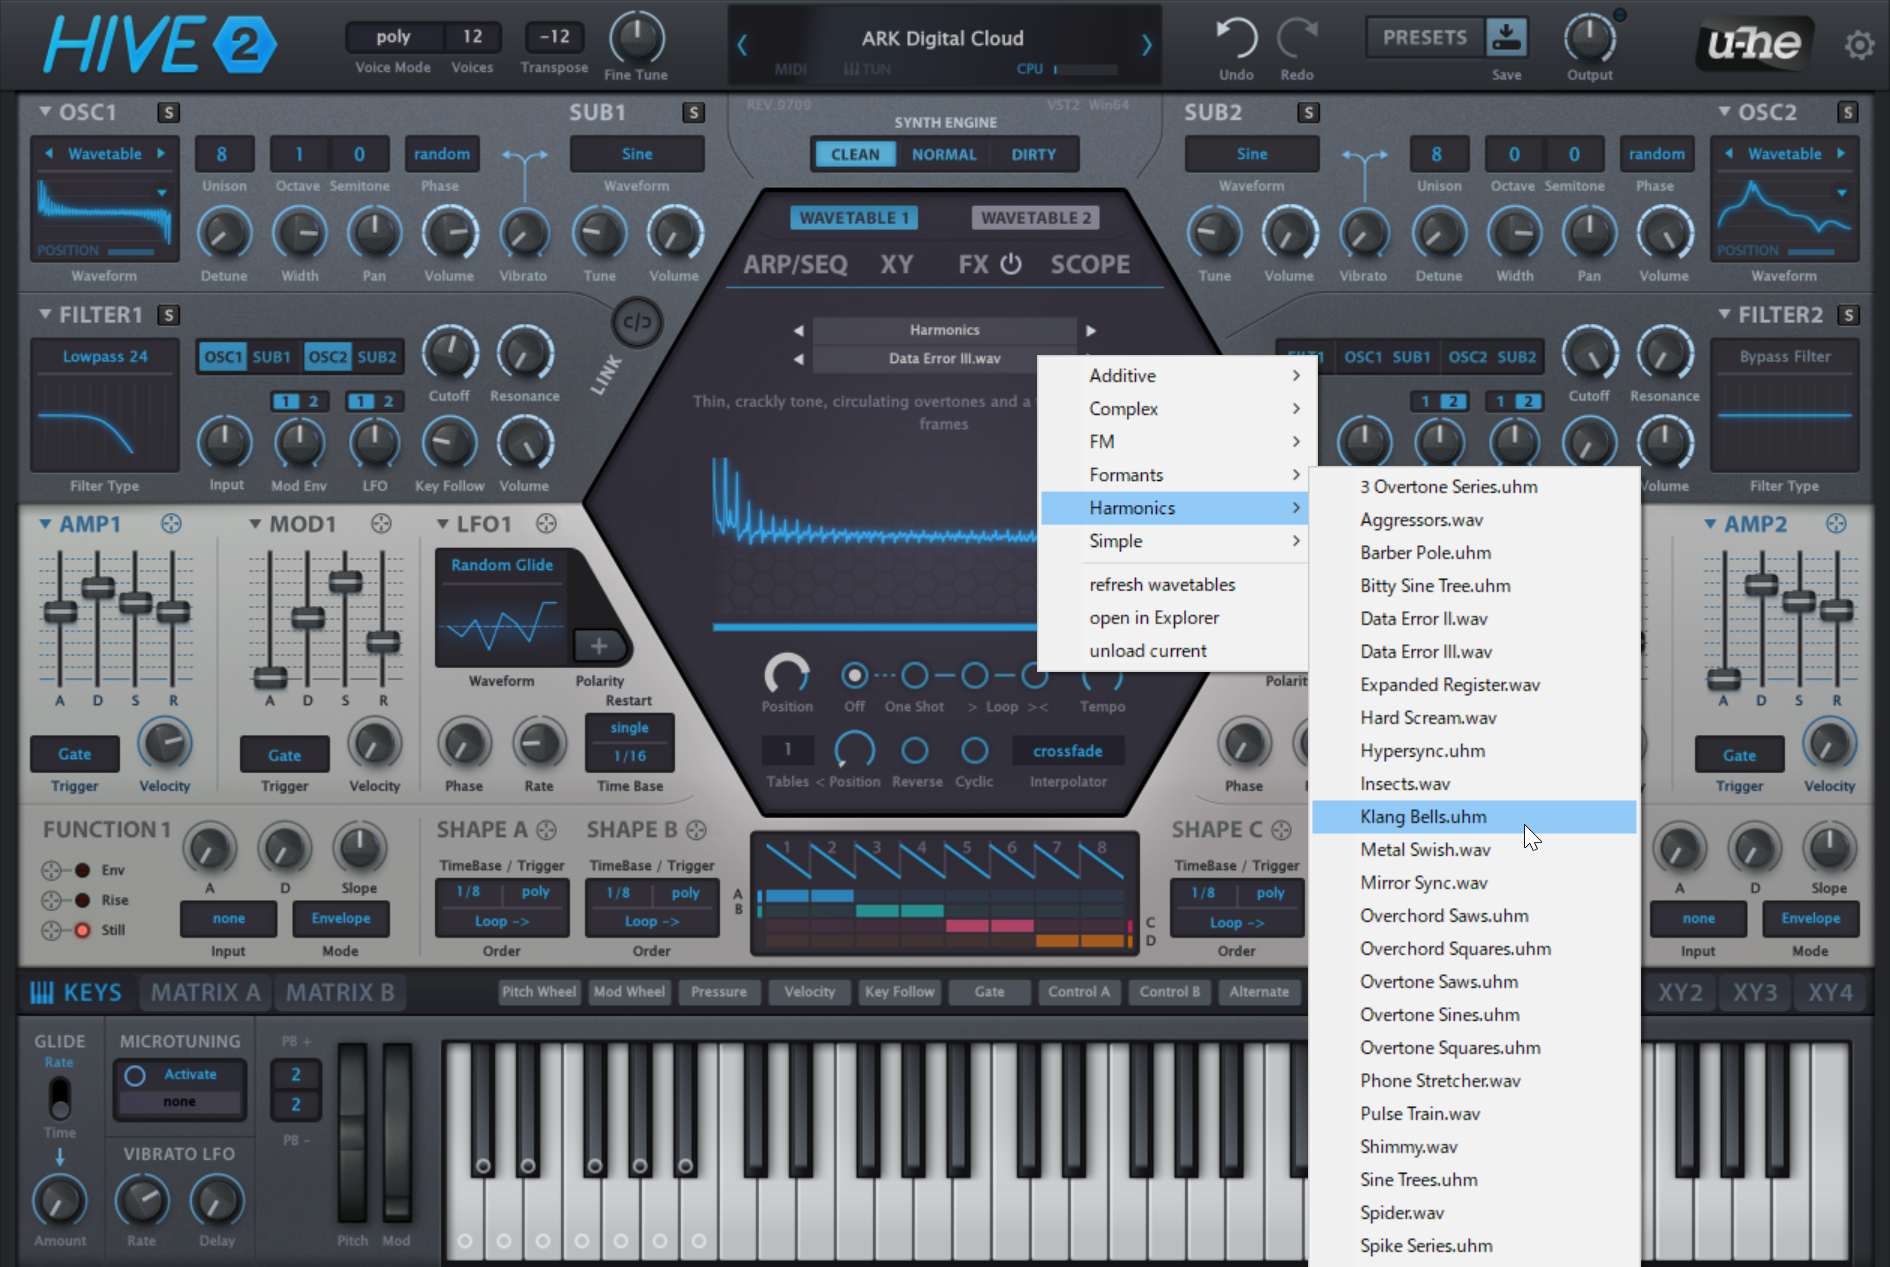Choose refresh wavetables menu entry

[x=1175, y=585]
